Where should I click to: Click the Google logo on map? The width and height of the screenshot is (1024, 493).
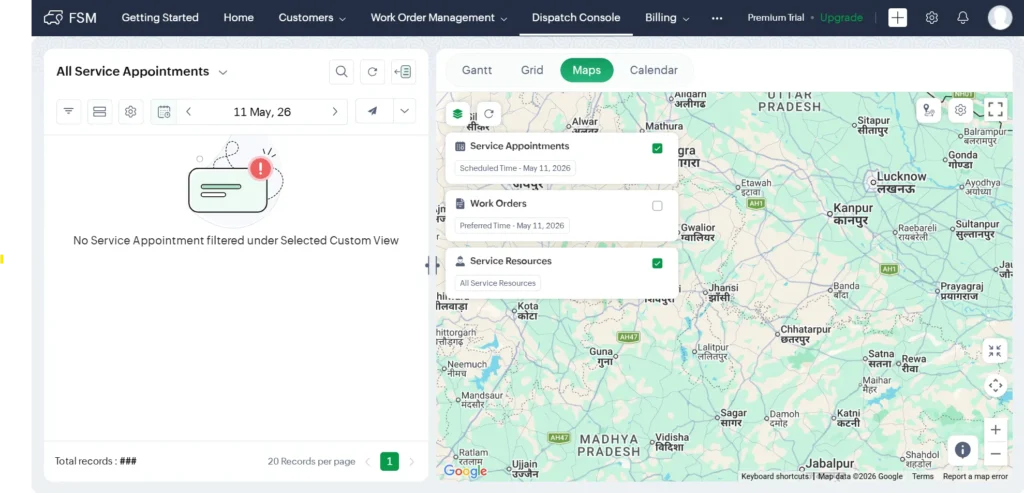pos(465,471)
